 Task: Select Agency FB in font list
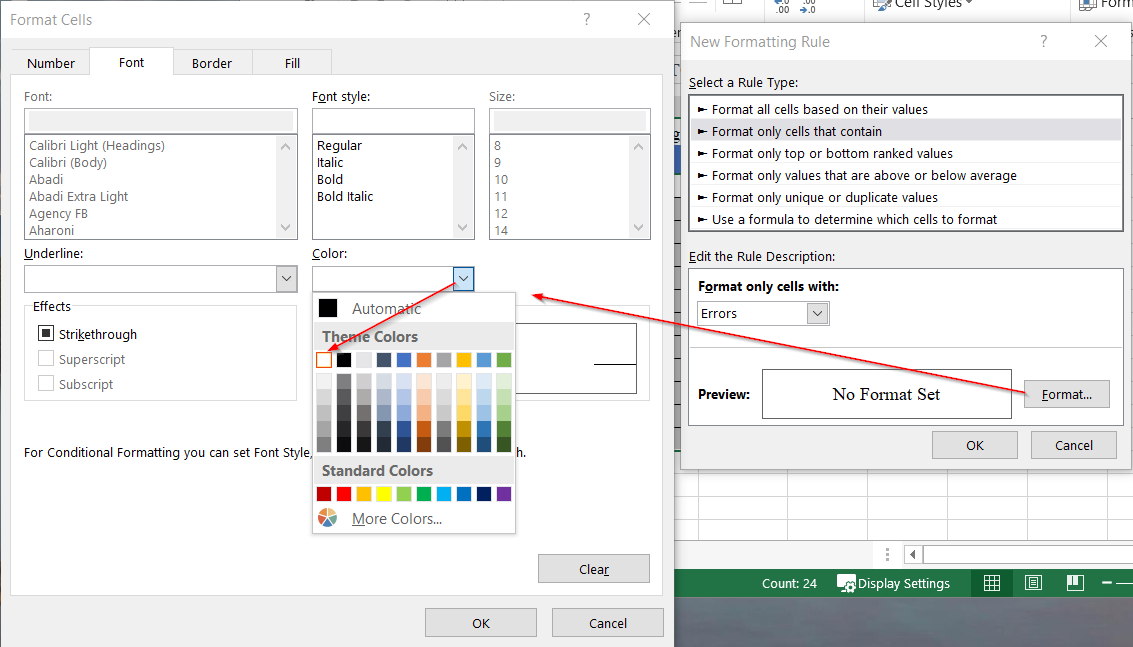click(x=59, y=213)
